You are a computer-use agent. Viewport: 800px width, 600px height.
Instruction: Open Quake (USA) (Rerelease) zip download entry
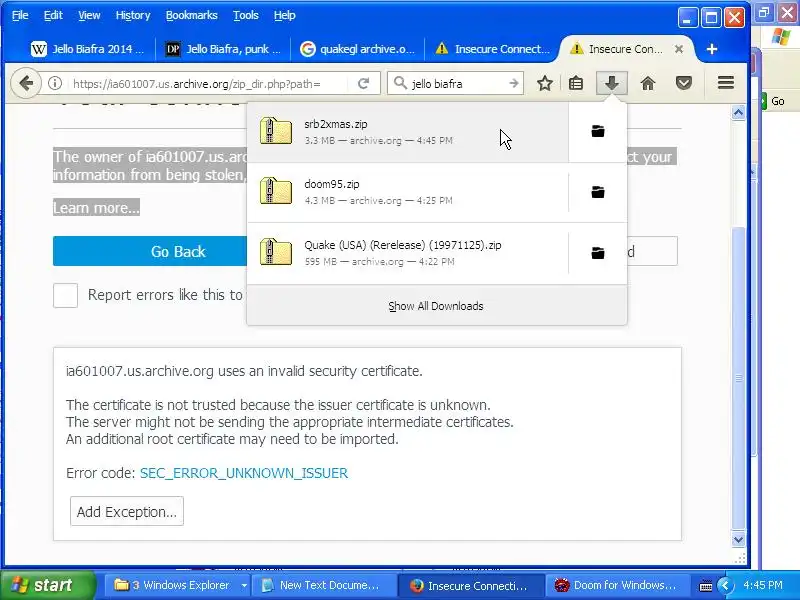pos(407,253)
